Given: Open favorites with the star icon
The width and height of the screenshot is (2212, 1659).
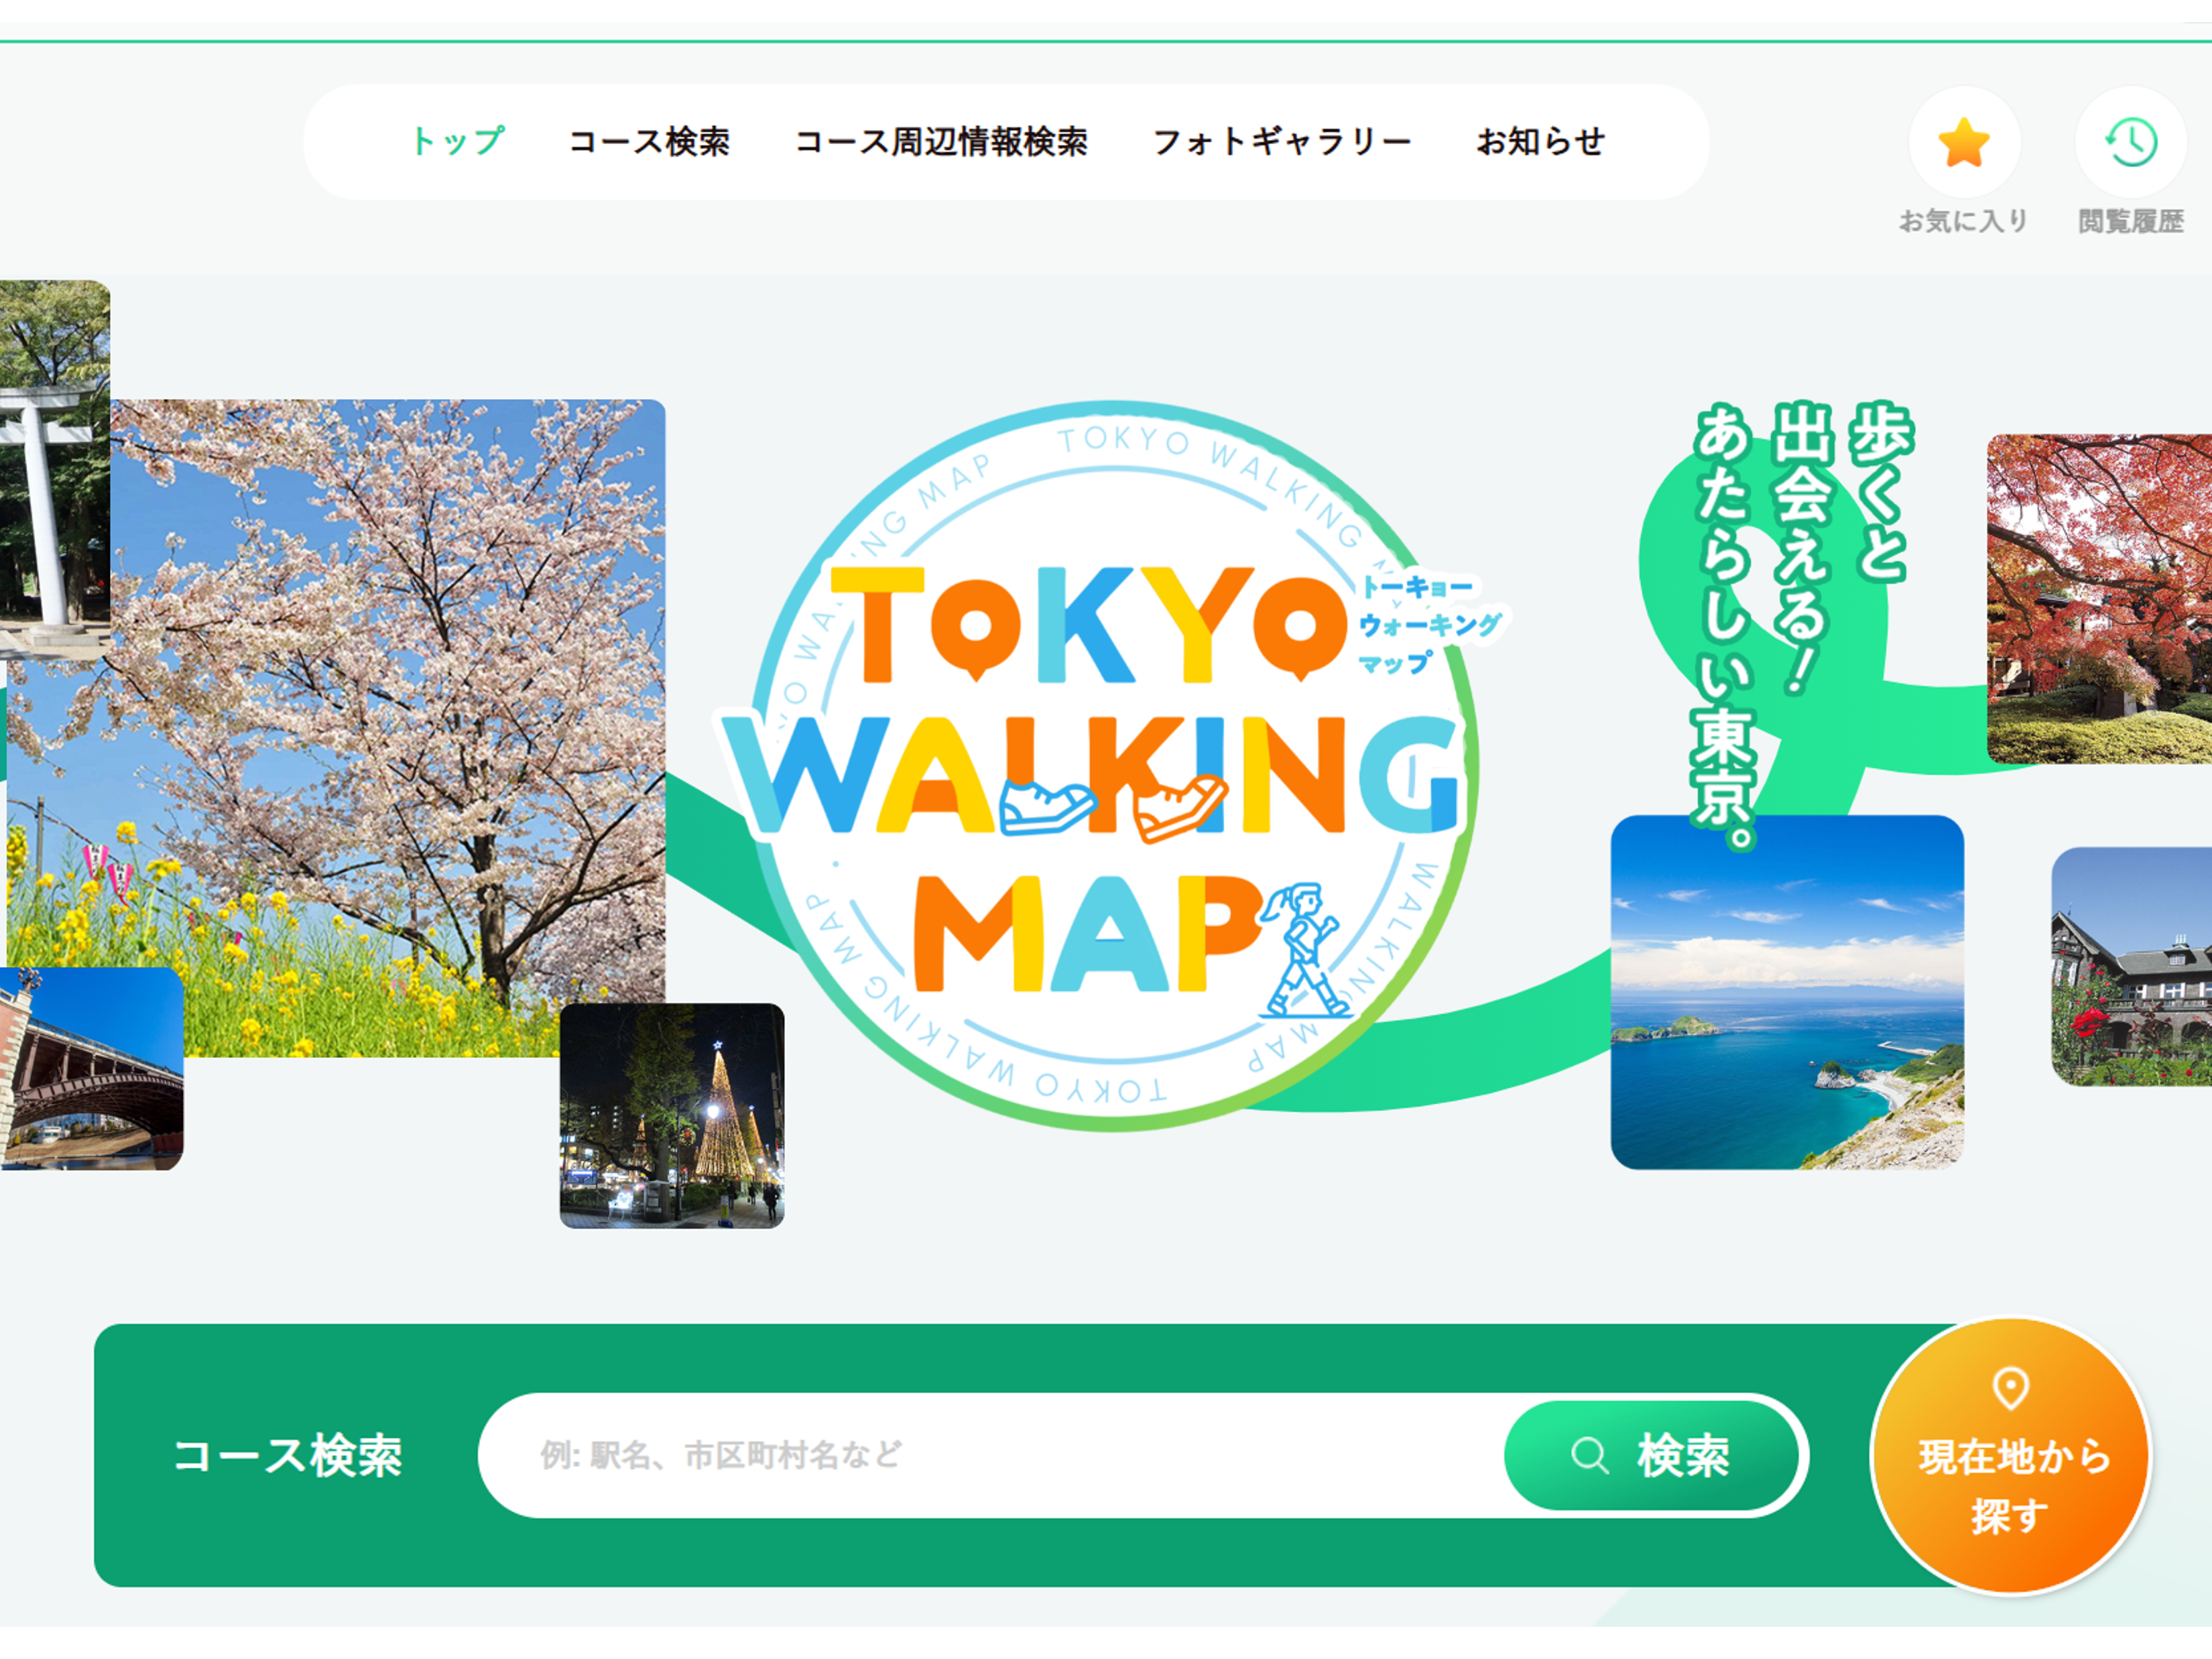Looking at the screenshot, I should 1964,143.
